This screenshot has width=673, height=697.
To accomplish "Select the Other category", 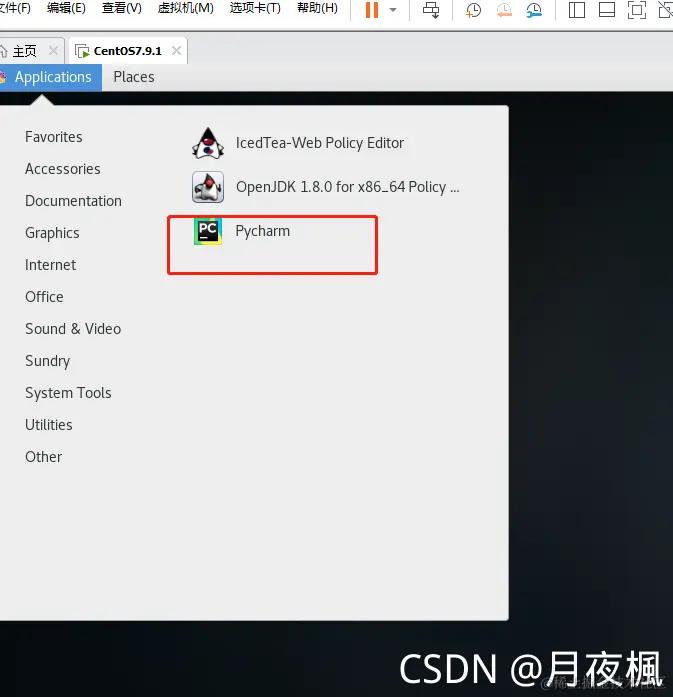I will coord(44,457).
